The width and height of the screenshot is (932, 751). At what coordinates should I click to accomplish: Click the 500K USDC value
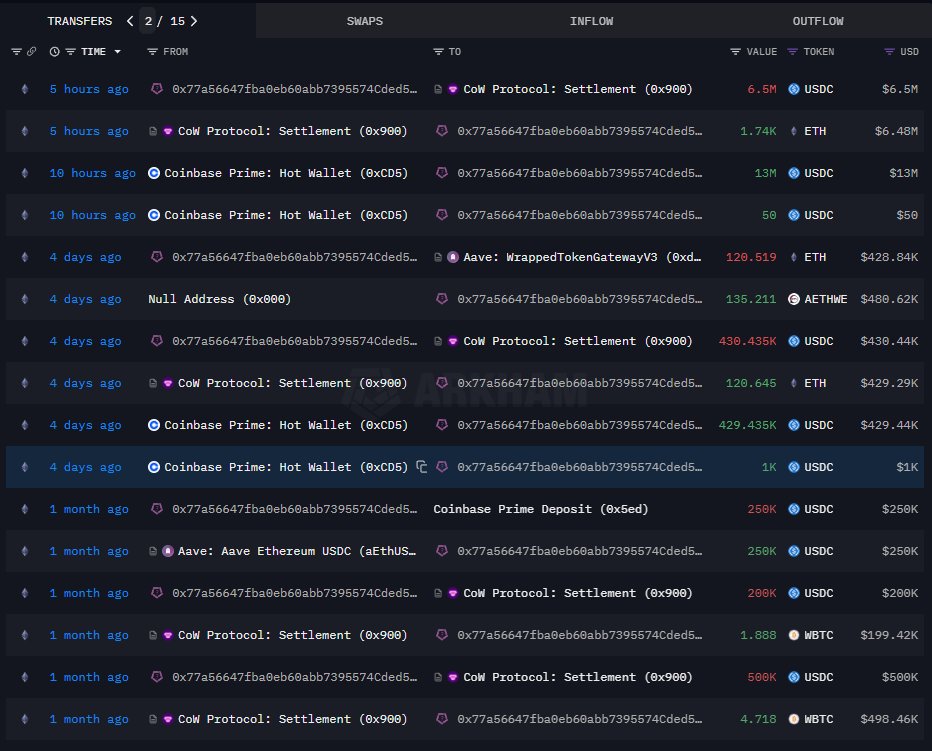(761, 677)
